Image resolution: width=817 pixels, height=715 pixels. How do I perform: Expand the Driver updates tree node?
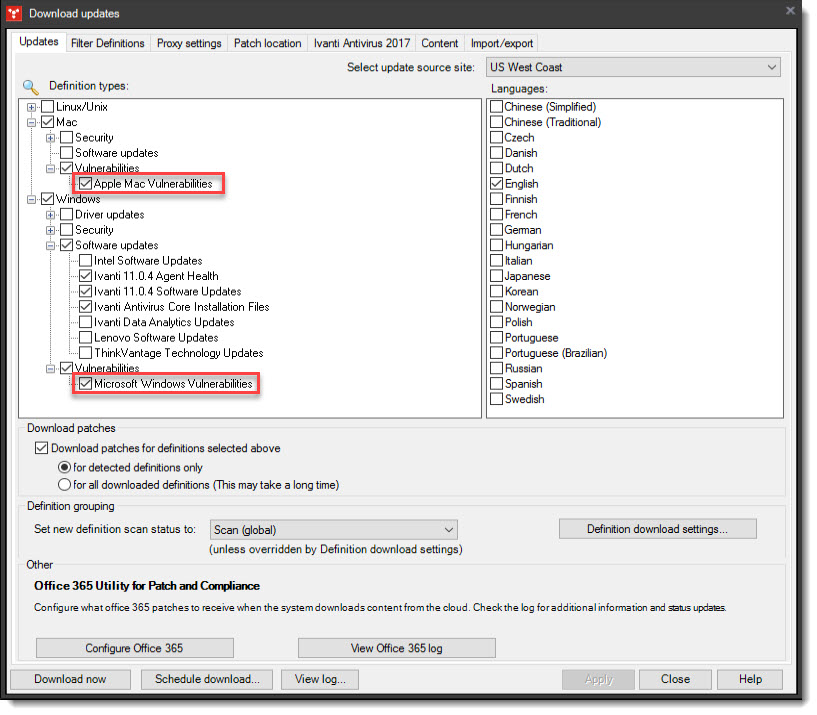point(49,214)
